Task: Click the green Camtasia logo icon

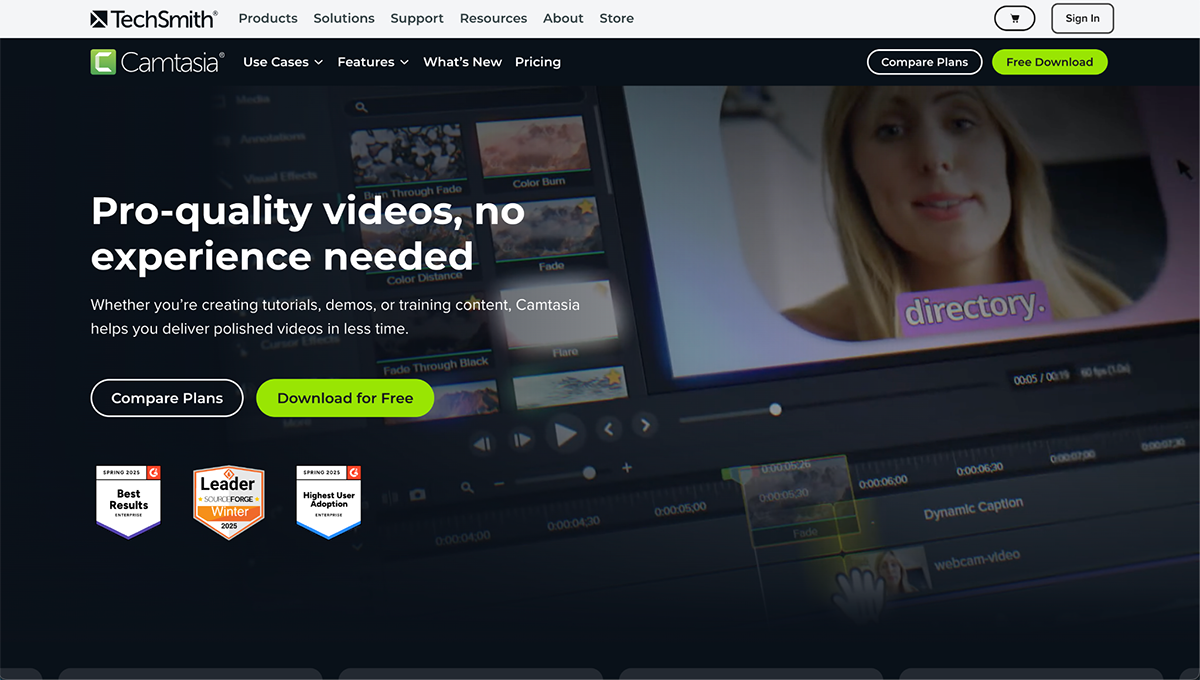Action: pyautogui.click(x=103, y=62)
